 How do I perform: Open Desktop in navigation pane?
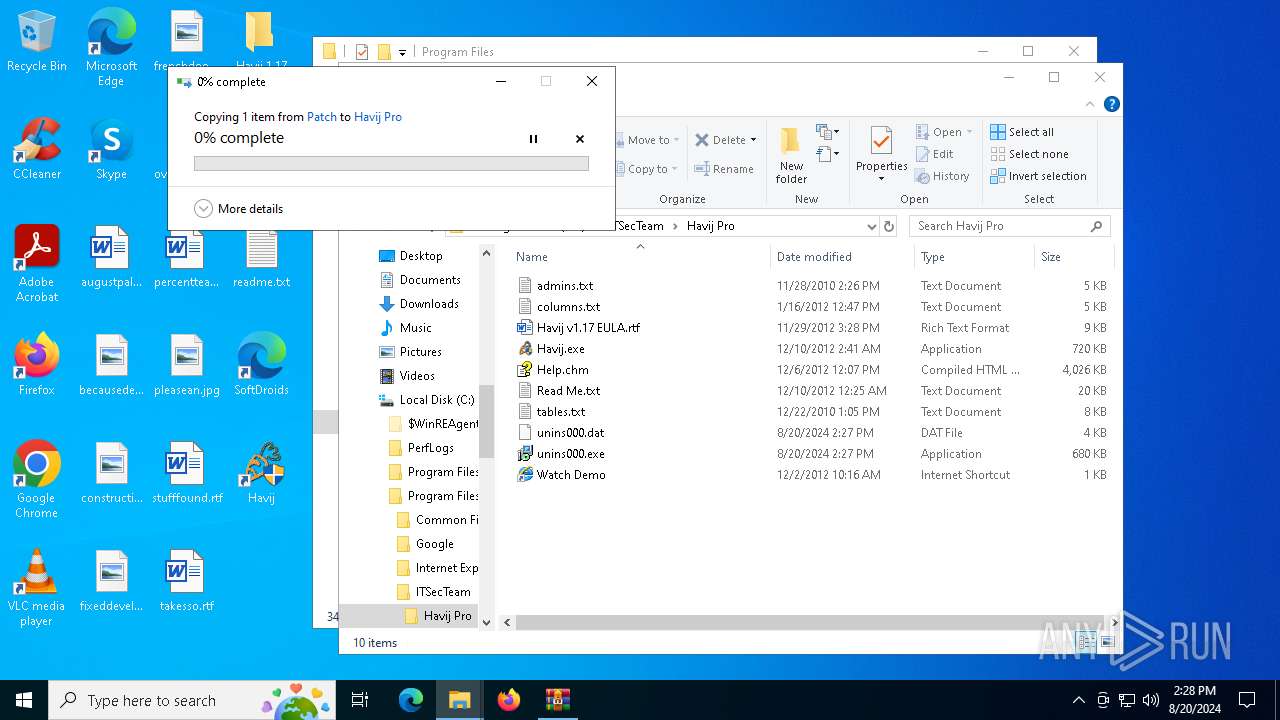tap(420, 256)
